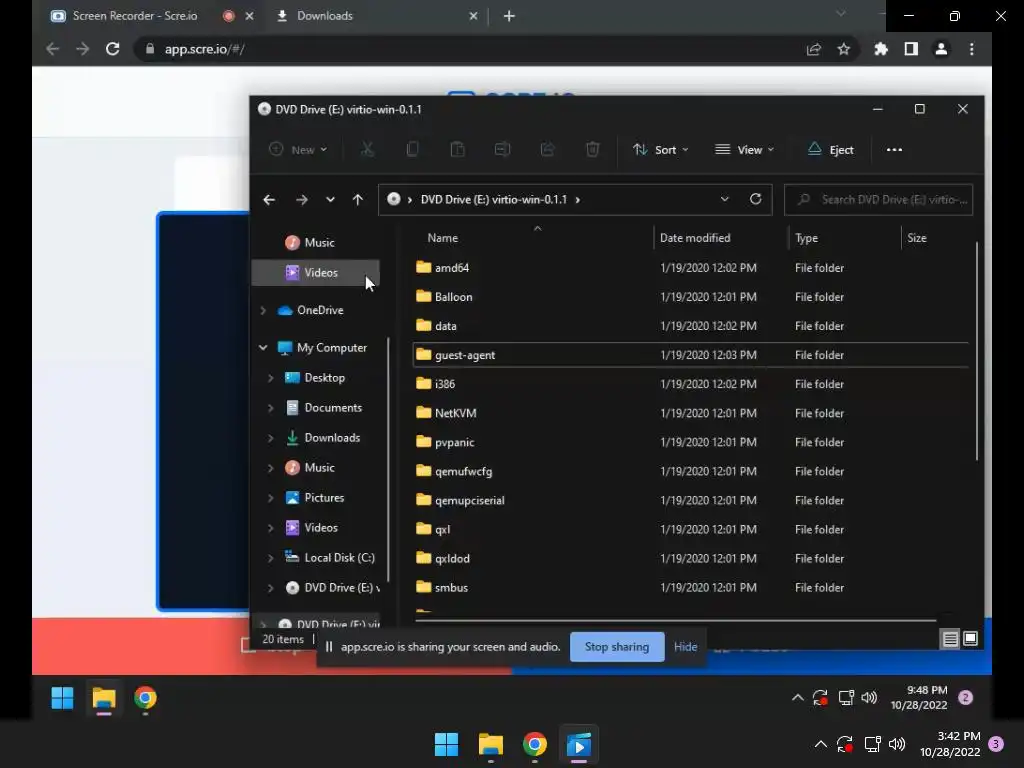Open Chrome extensions puzzle icon
1024x768 pixels.
click(881, 49)
